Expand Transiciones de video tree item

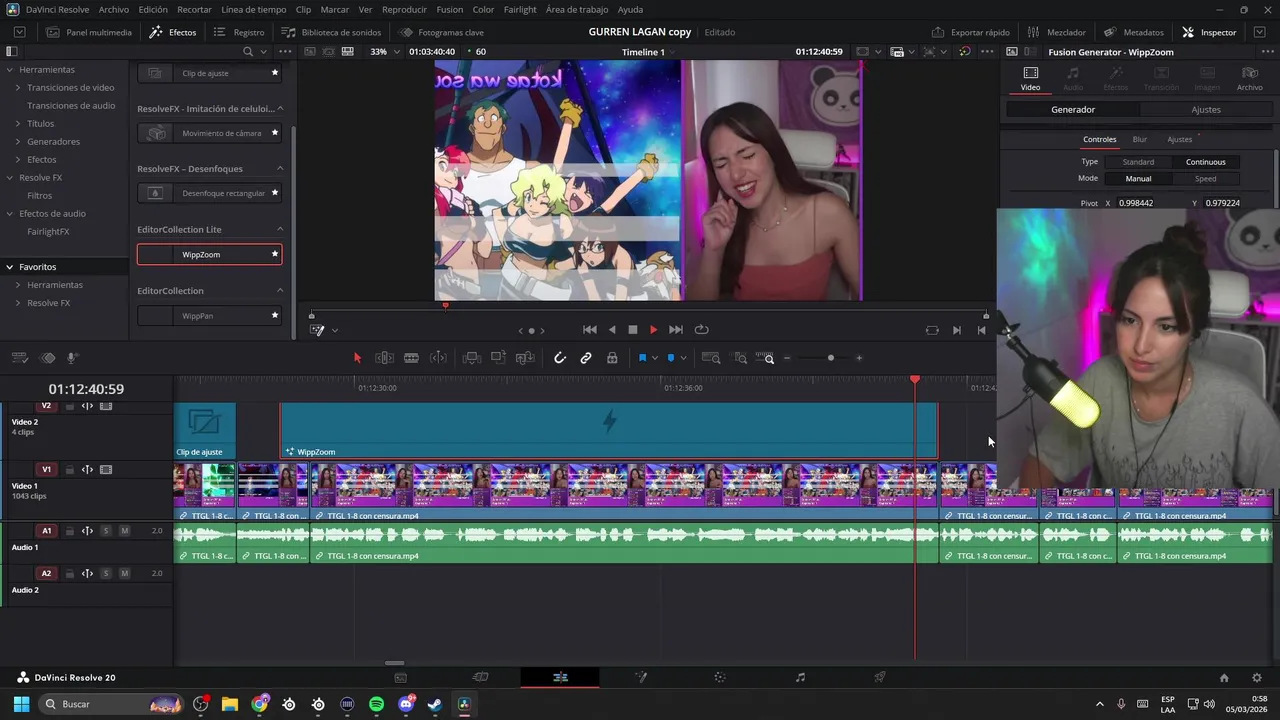[x=17, y=88]
